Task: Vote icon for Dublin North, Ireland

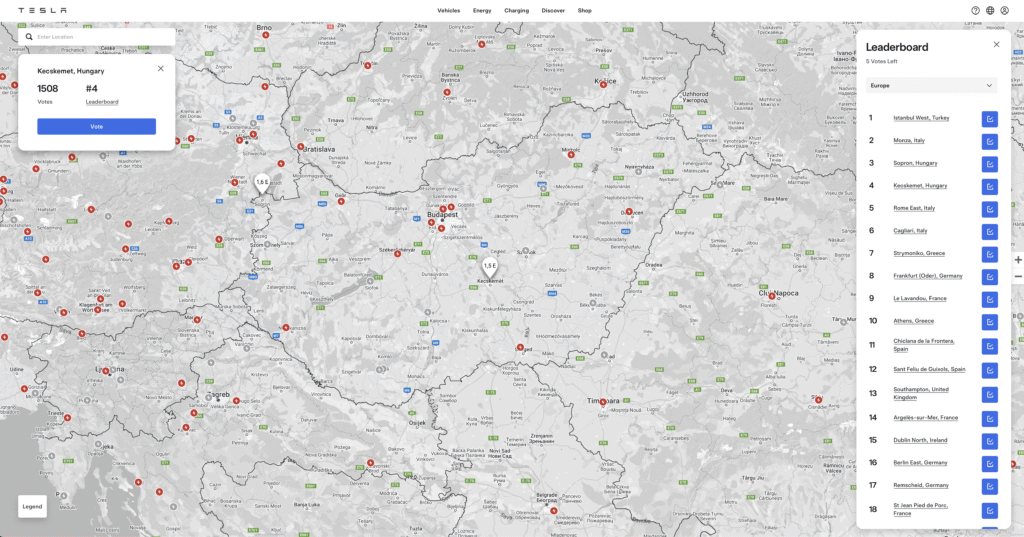Action: click(989, 441)
